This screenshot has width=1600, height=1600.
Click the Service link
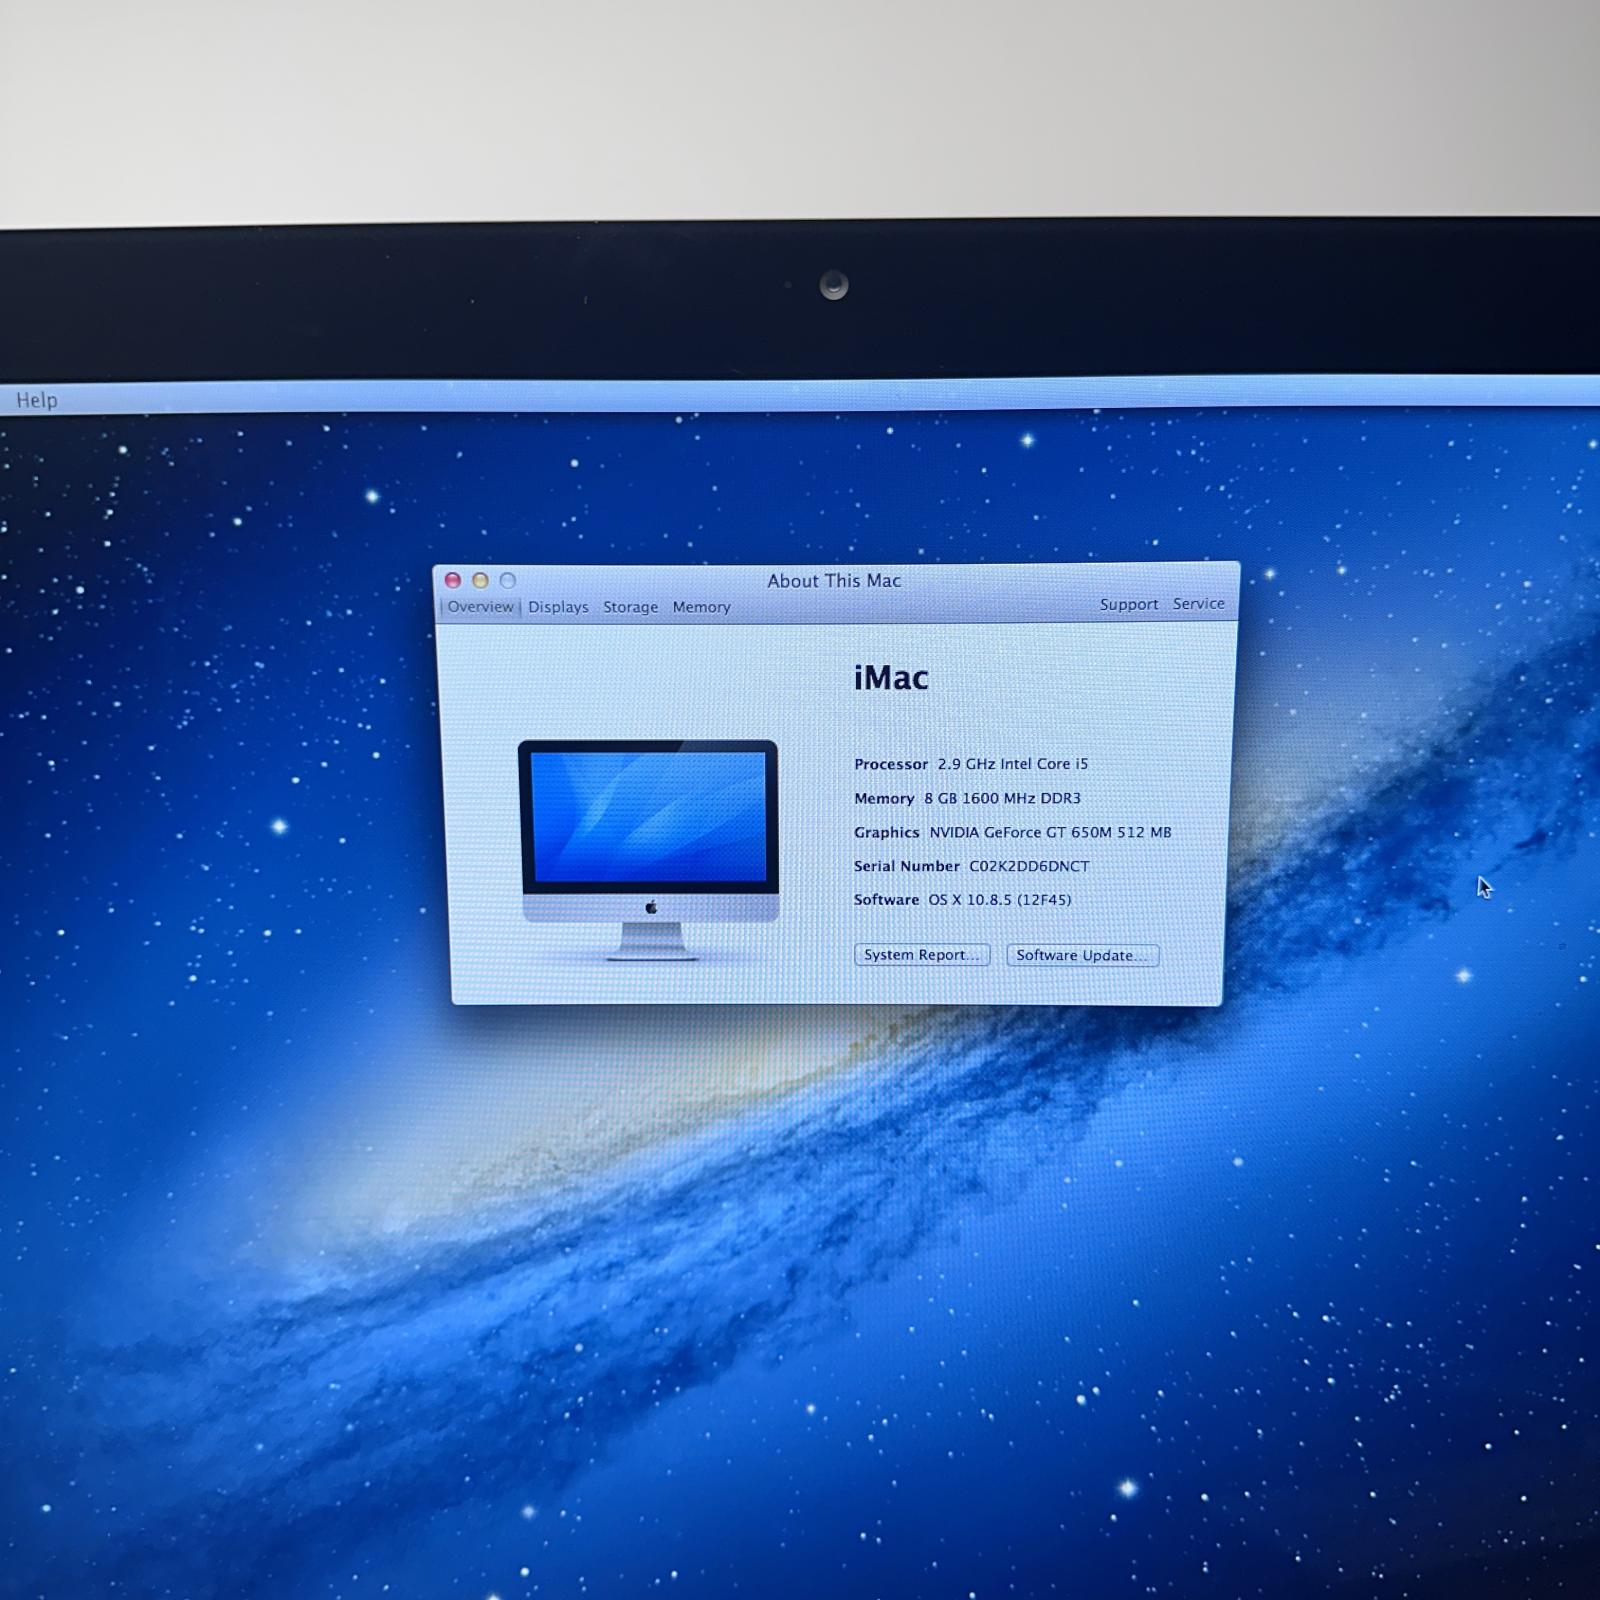tap(1198, 604)
